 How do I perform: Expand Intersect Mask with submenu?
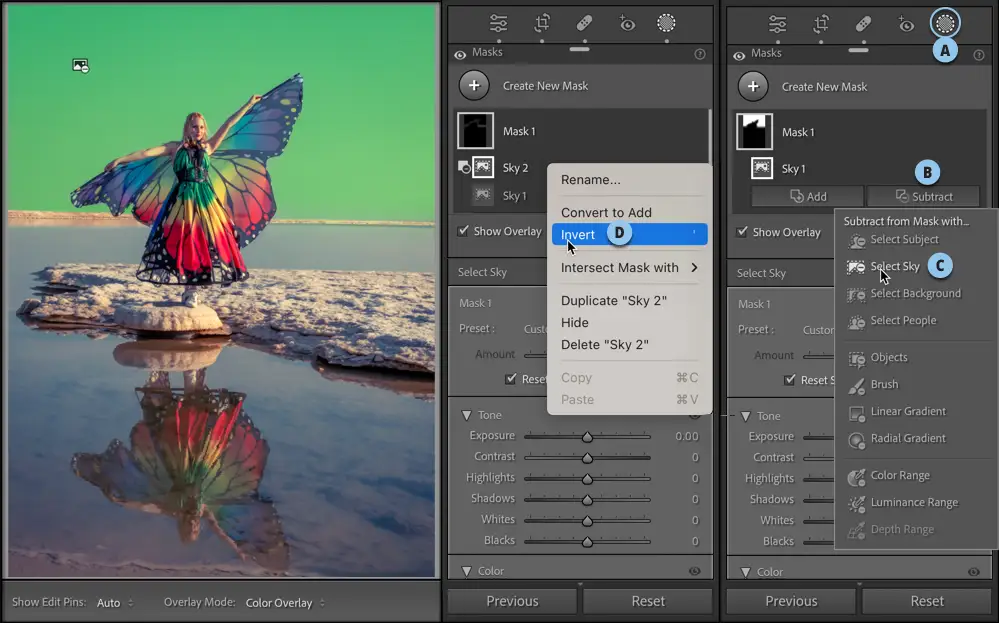[x=629, y=268]
